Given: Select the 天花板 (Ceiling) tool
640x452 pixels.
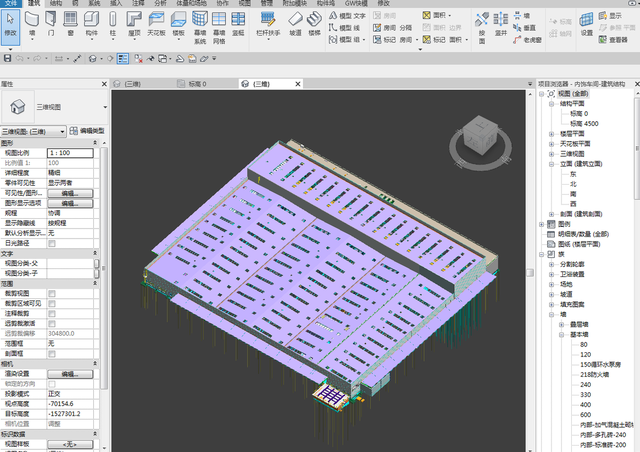Looking at the screenshot, I should (x=156, y=24).
